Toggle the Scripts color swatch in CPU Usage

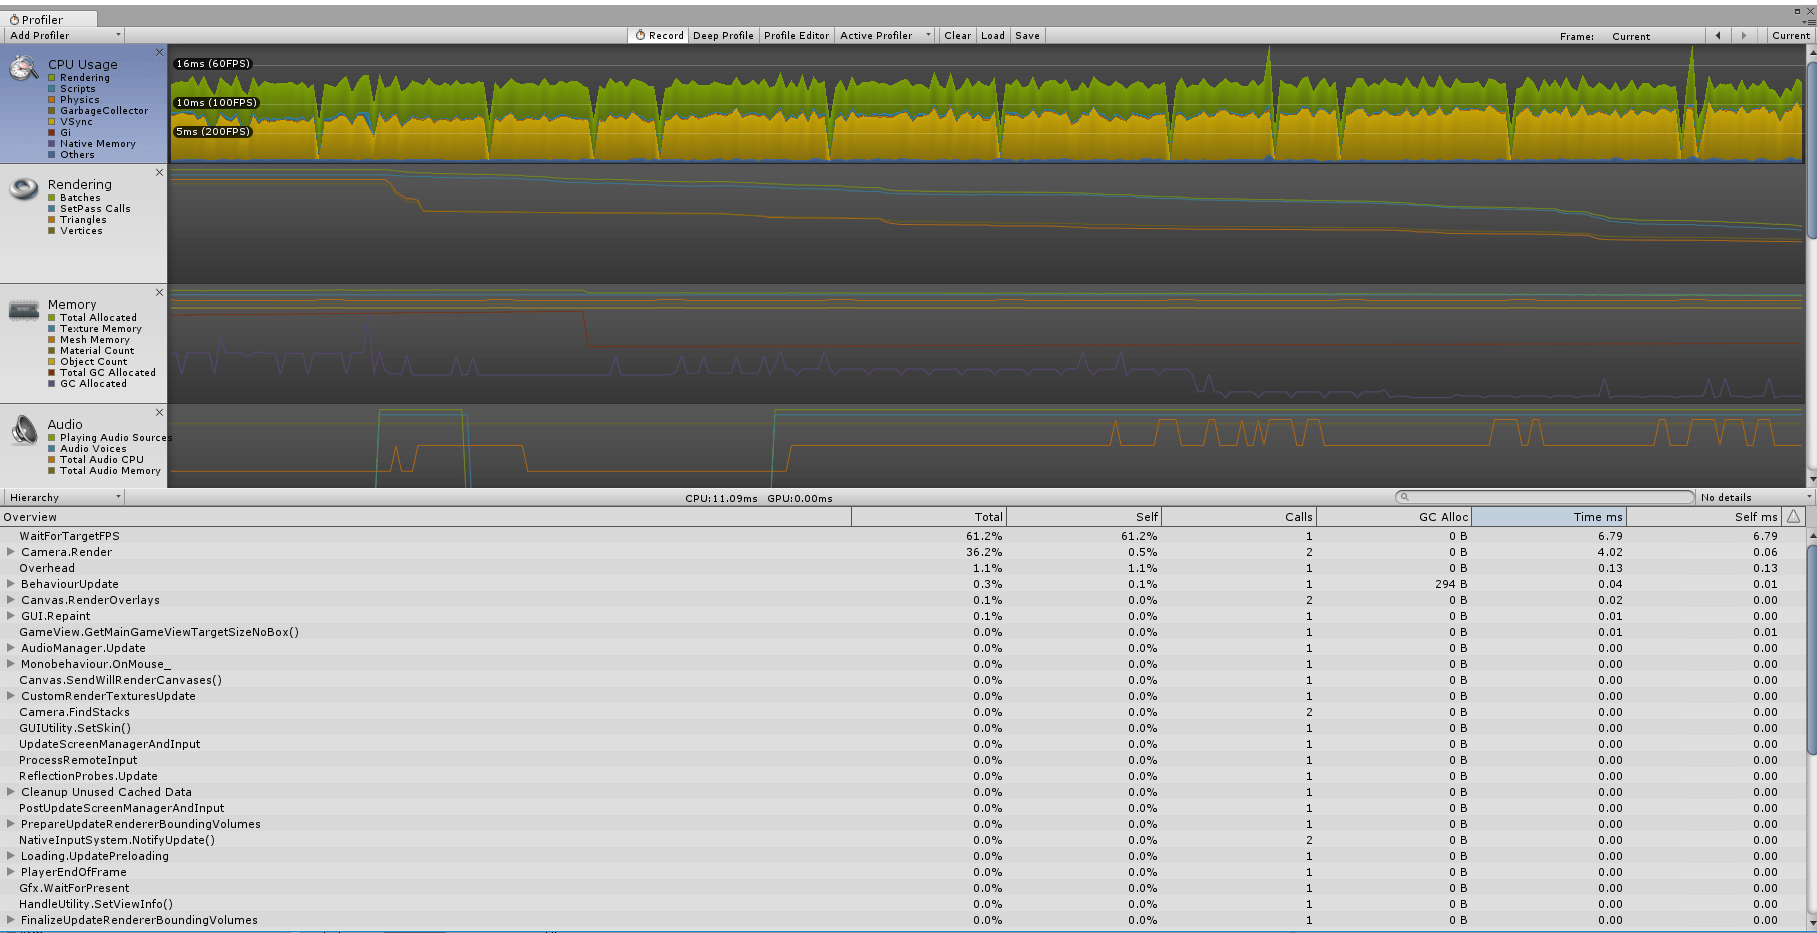point(52,89)
